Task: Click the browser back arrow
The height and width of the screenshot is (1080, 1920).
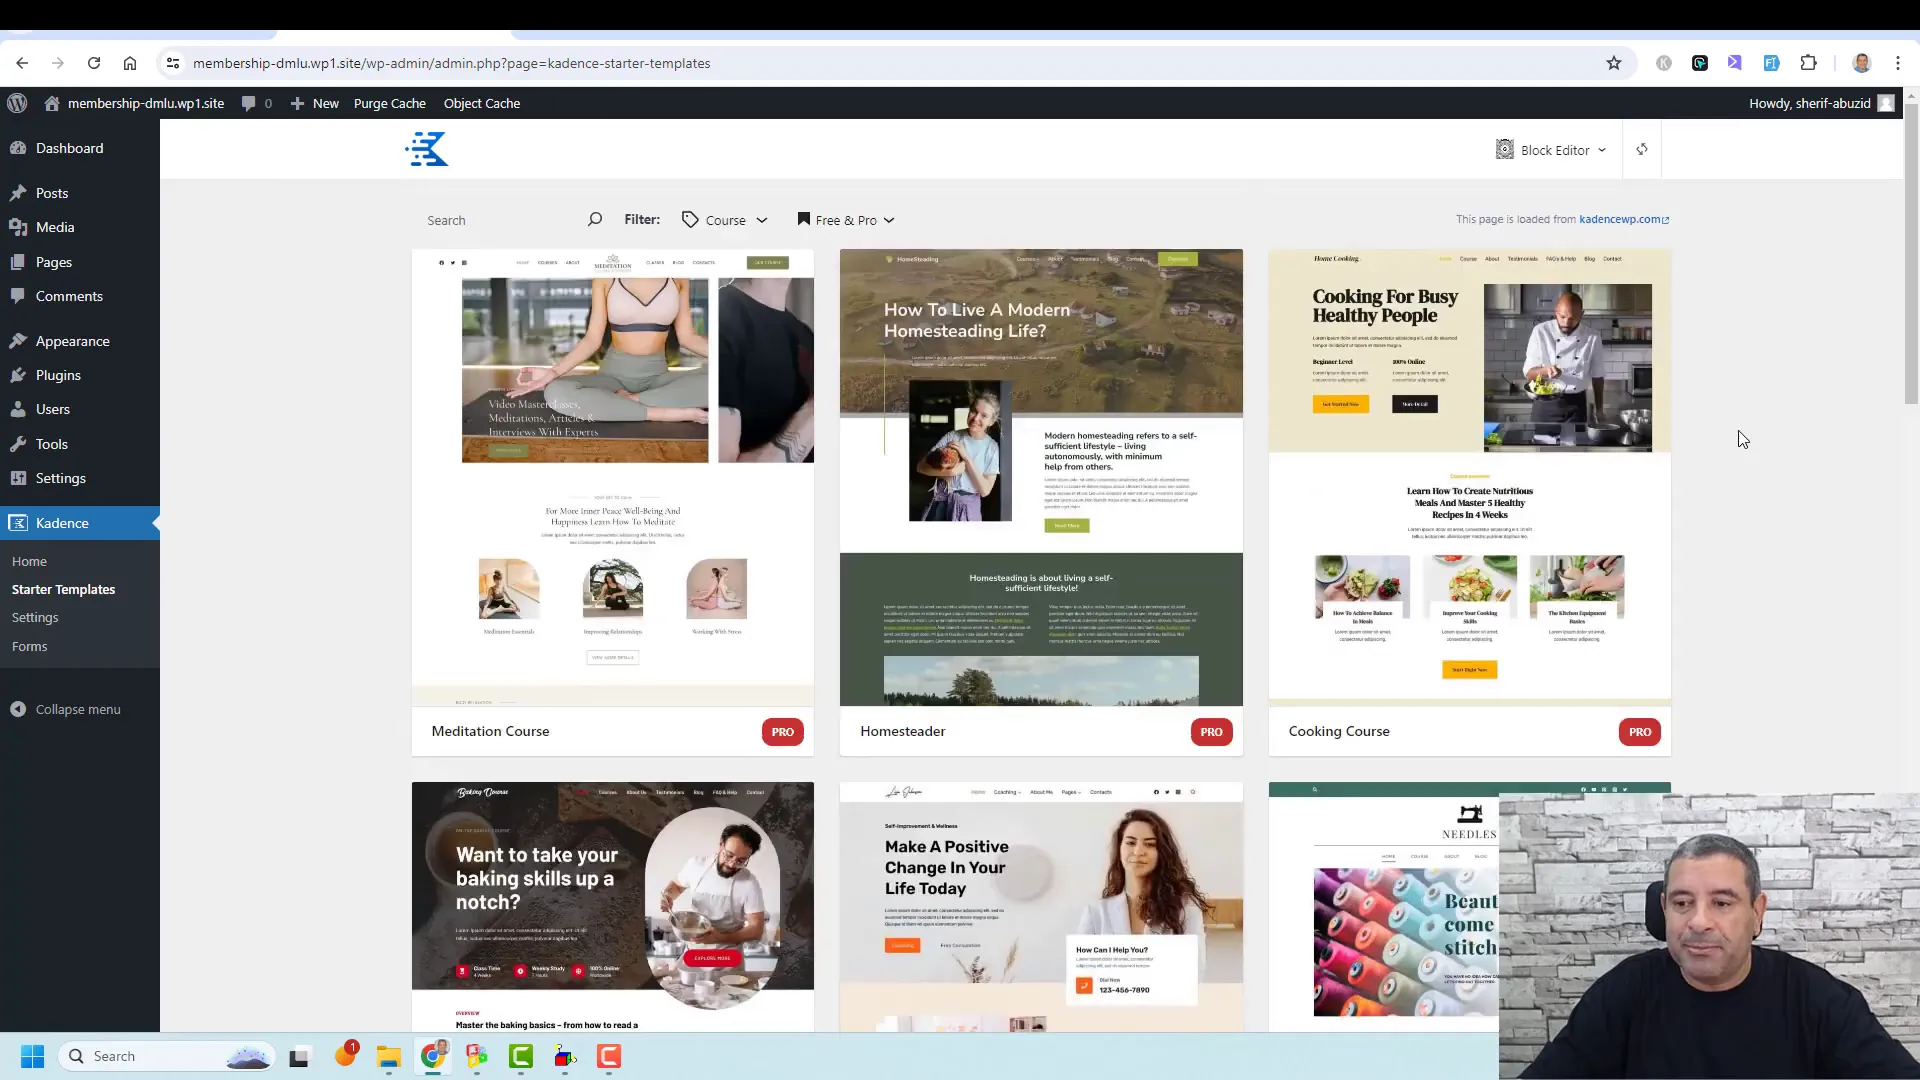Action: [22, 63]
